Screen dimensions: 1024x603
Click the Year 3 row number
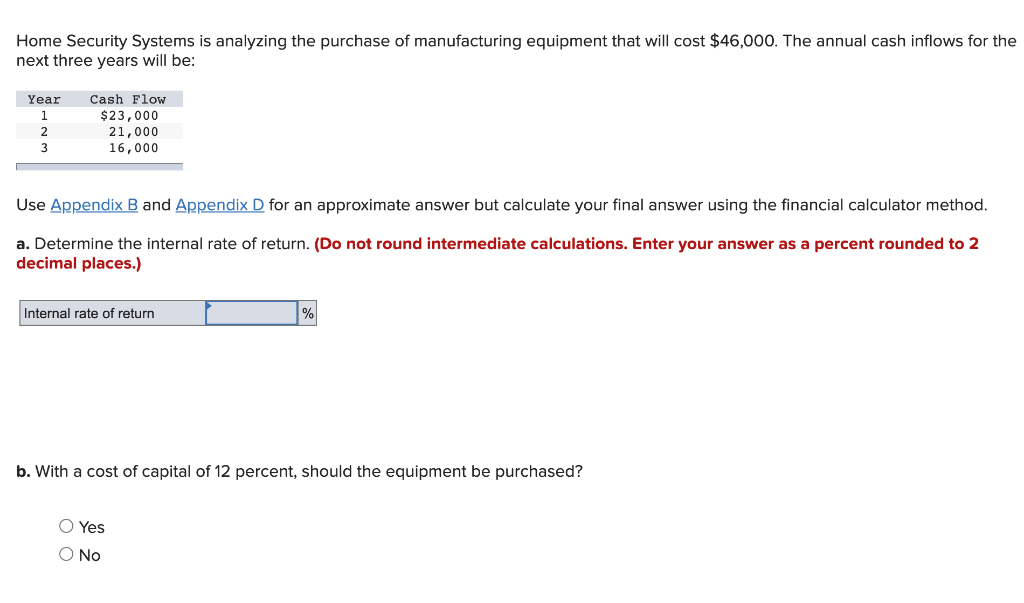44,148
